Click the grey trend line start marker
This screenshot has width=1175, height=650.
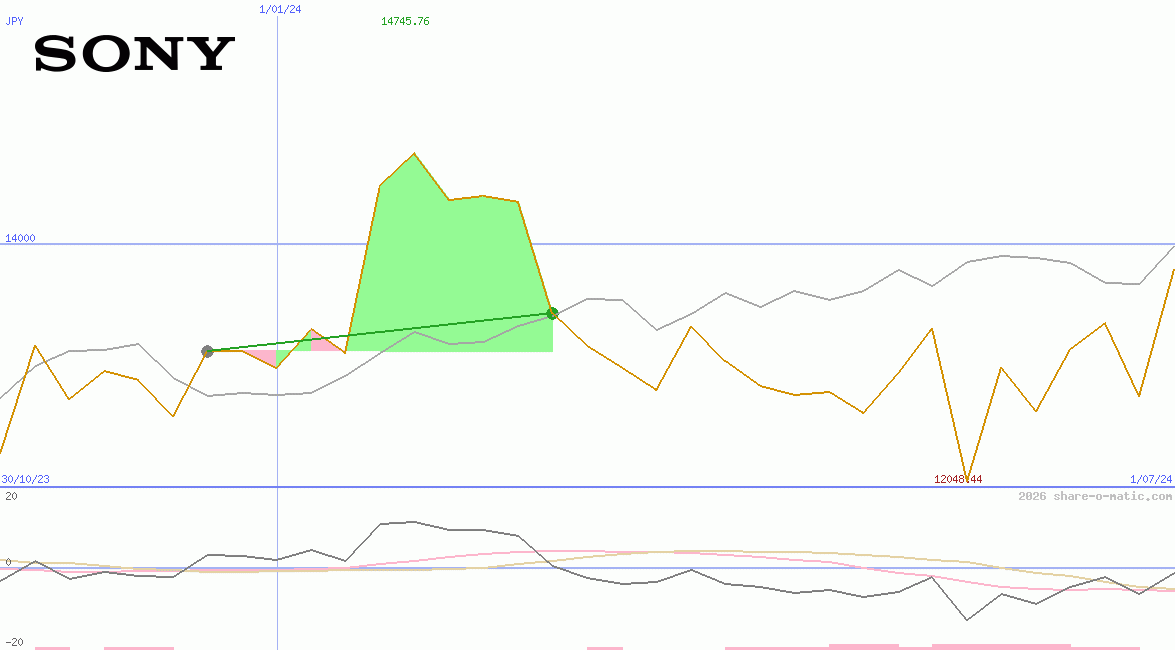pos(208,351)
